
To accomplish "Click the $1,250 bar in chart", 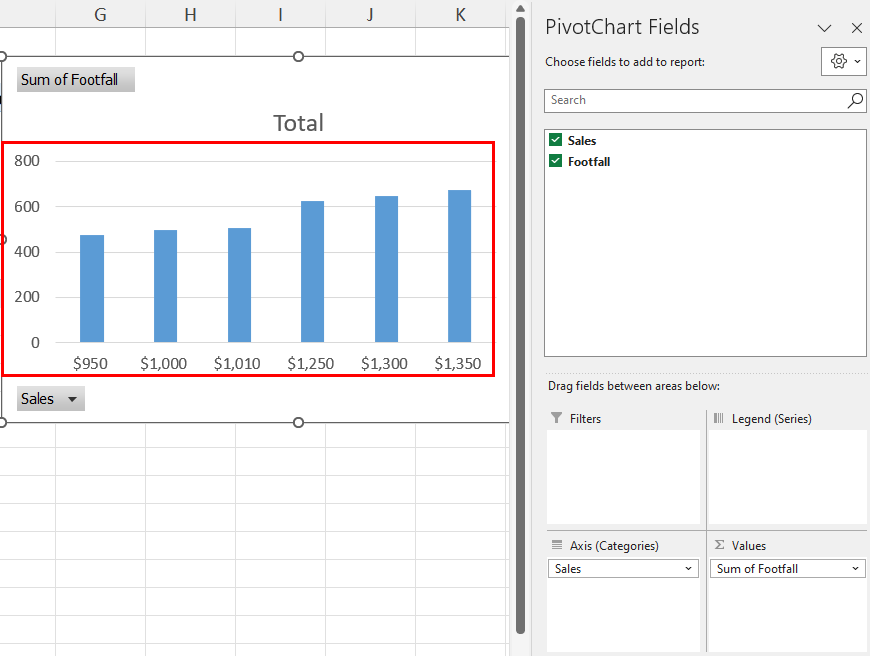I will [x=312, y=272].
